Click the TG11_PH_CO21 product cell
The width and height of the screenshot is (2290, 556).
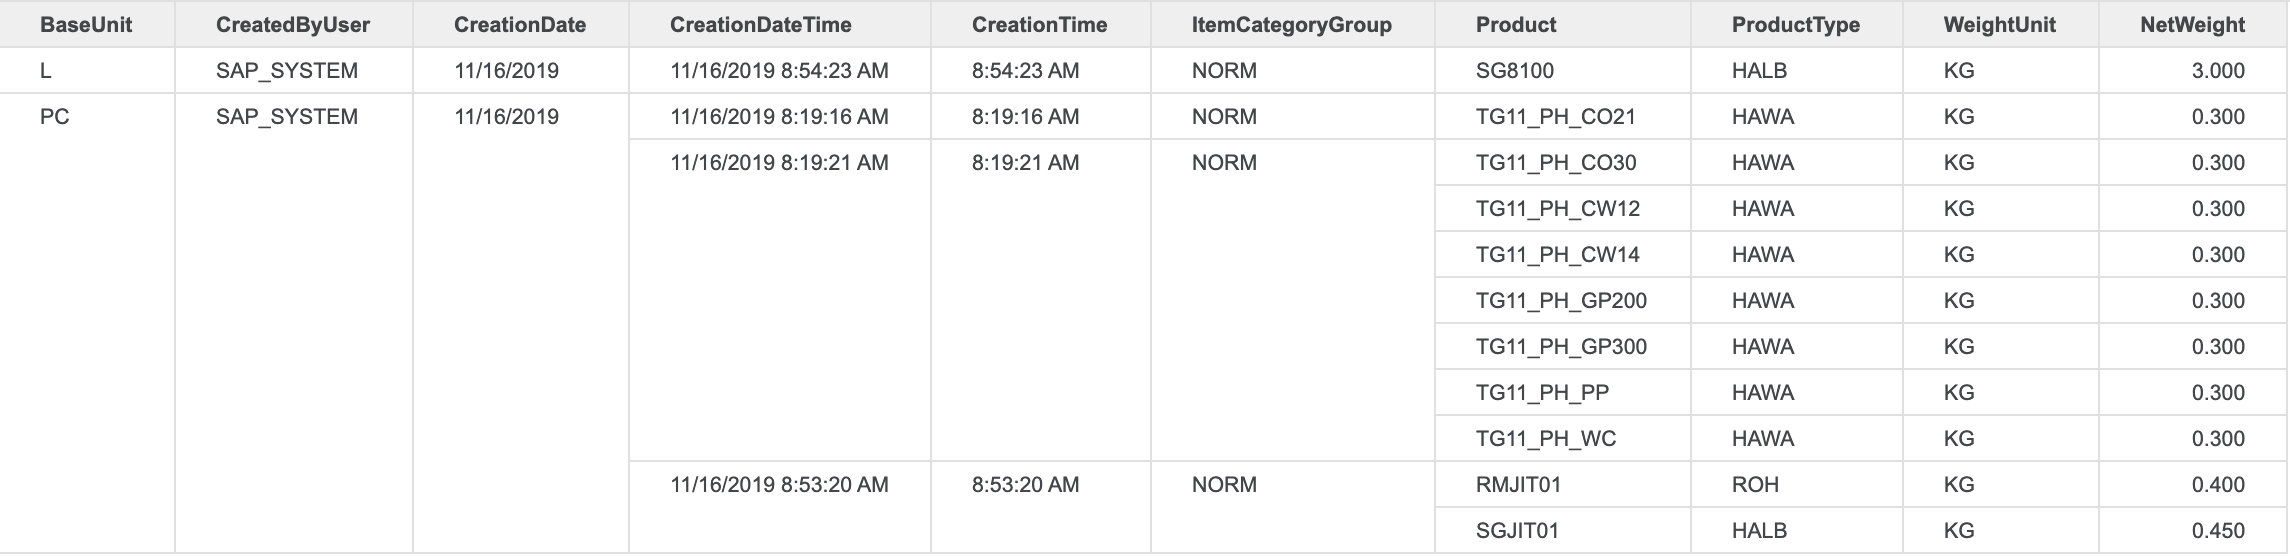pos(1555,117)
